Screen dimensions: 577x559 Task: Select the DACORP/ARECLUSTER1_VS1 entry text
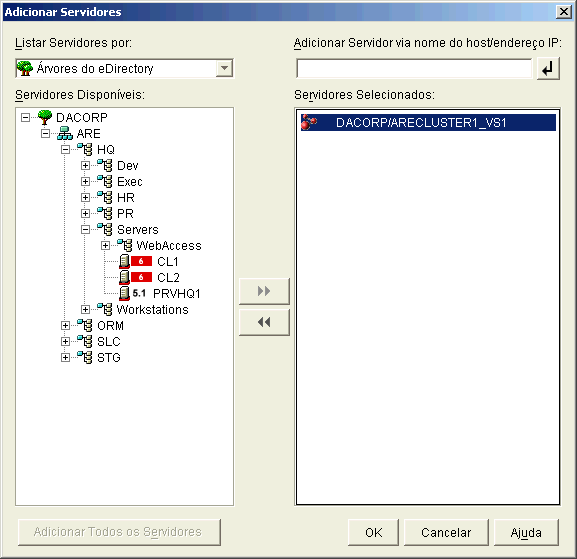point(421,123)
